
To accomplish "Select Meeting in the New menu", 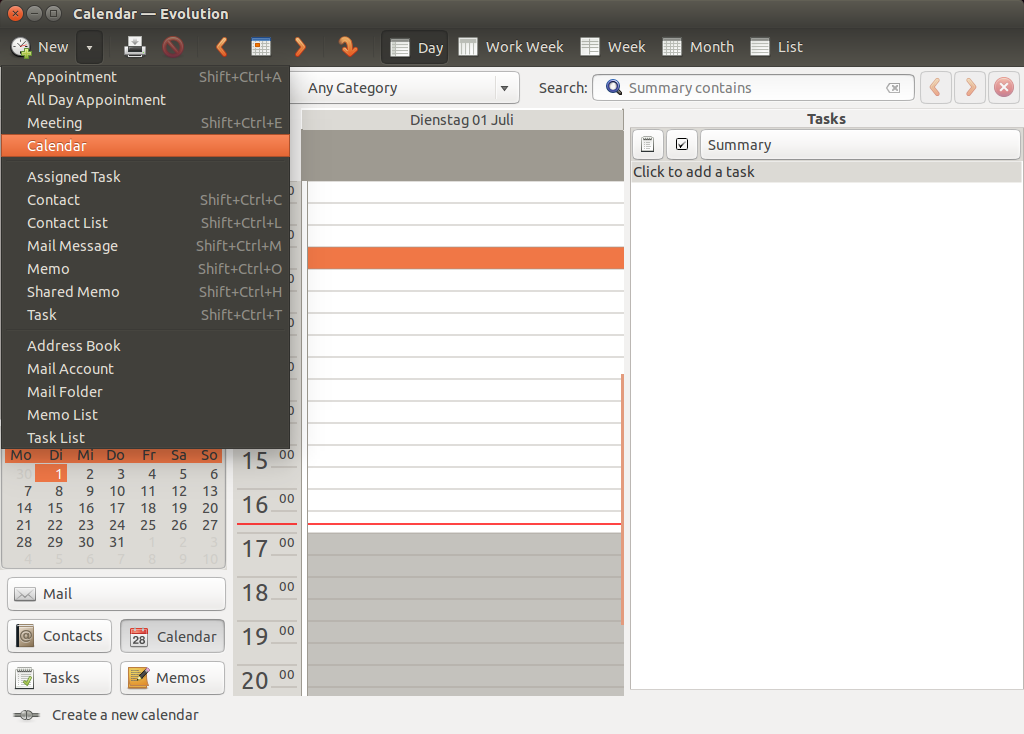I will (x=145, y=123).
